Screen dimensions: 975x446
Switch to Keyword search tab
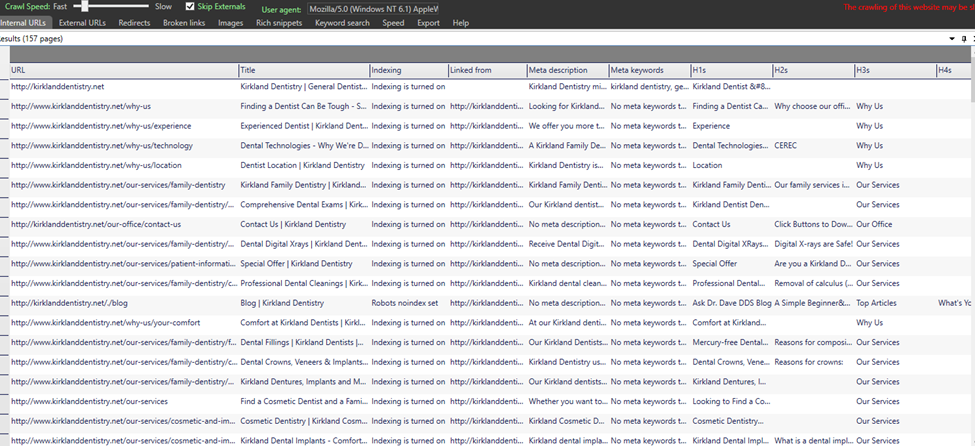click(x=342, y=23)
